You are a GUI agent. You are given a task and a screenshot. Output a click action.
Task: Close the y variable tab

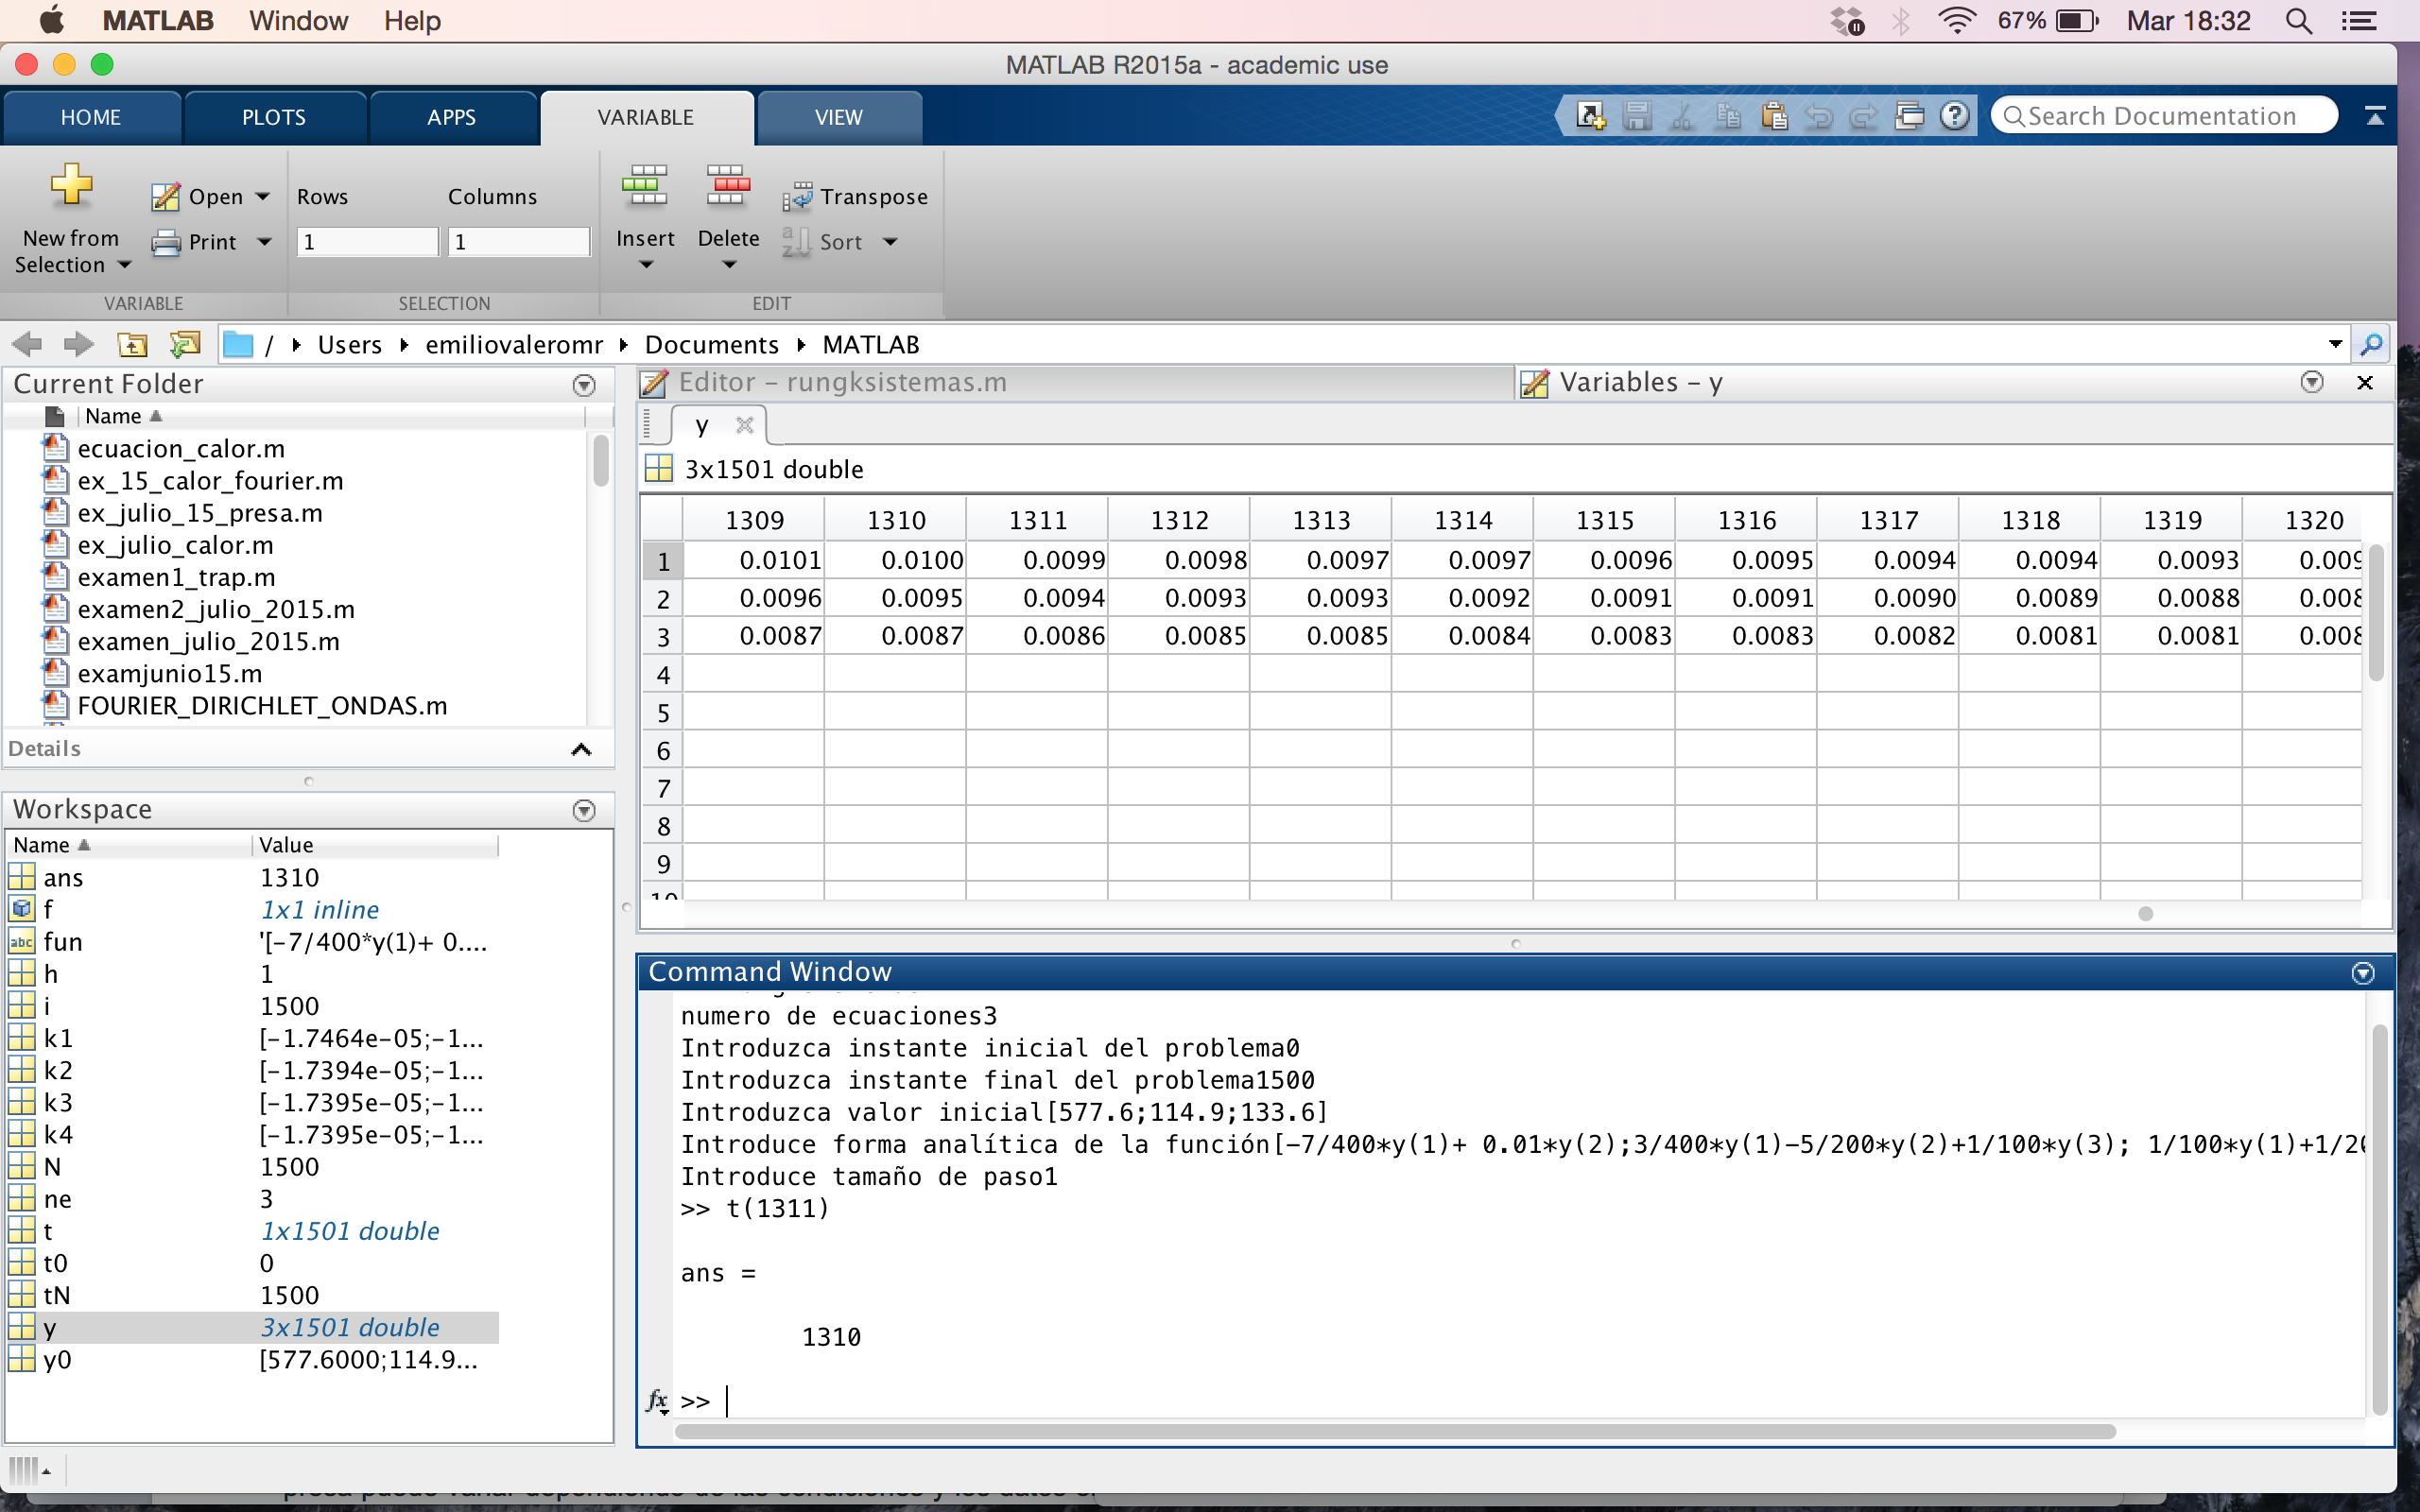coord(744,425)
